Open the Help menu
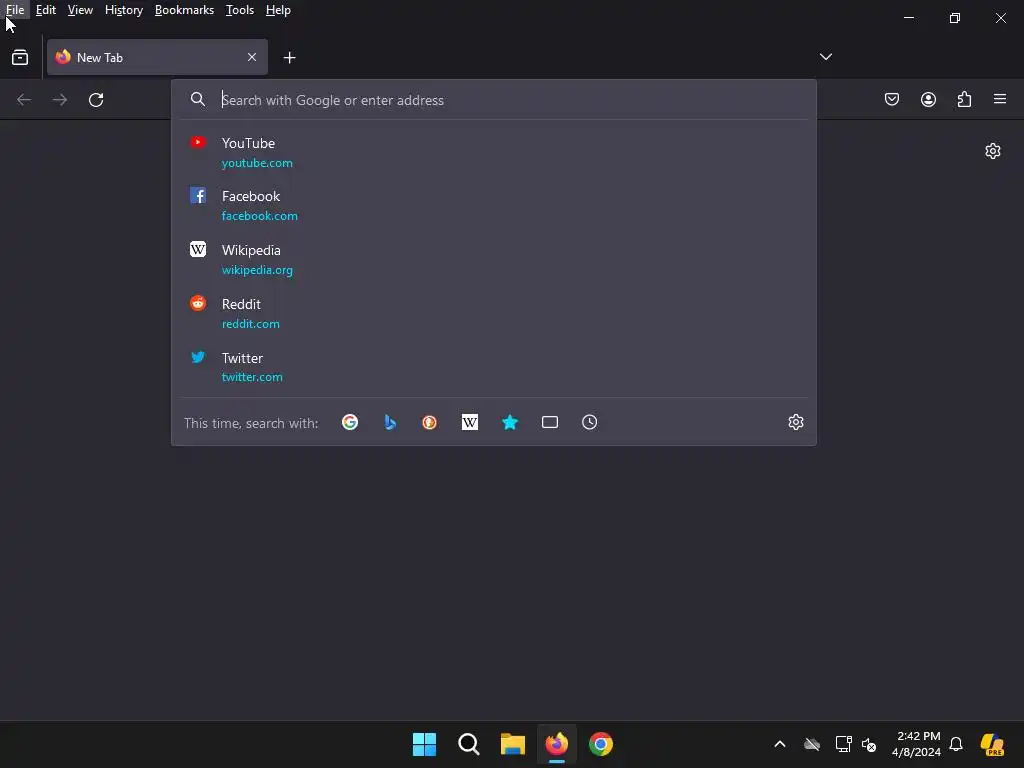This screenshot has height=768, width=1024. [x=278, y=10]
